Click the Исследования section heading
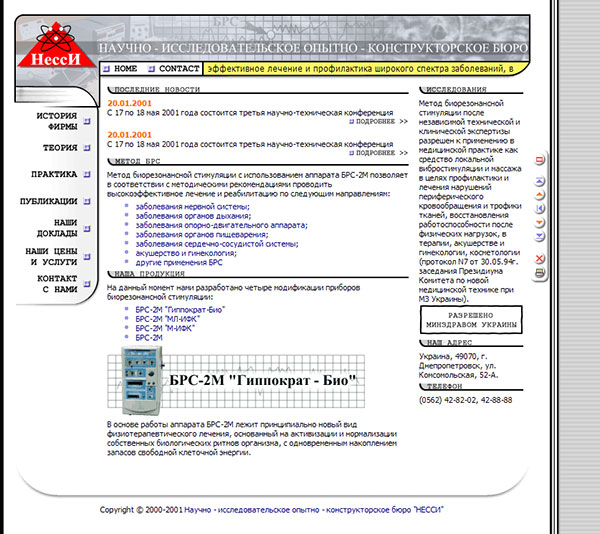The width and height of the screenshot is (600, 534). pyautogui.click(x=456, y=90)
